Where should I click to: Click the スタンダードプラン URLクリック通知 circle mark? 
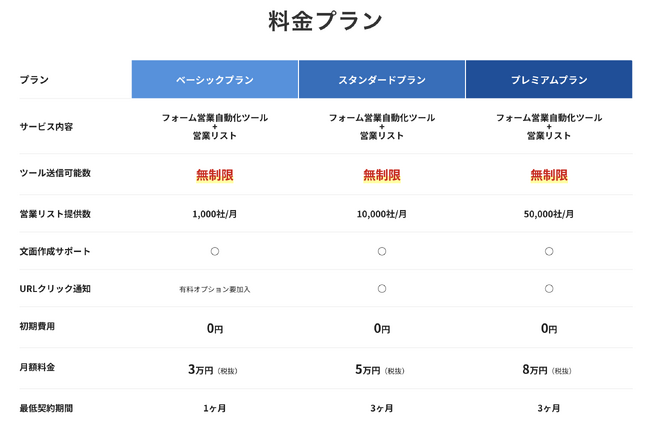382,289
